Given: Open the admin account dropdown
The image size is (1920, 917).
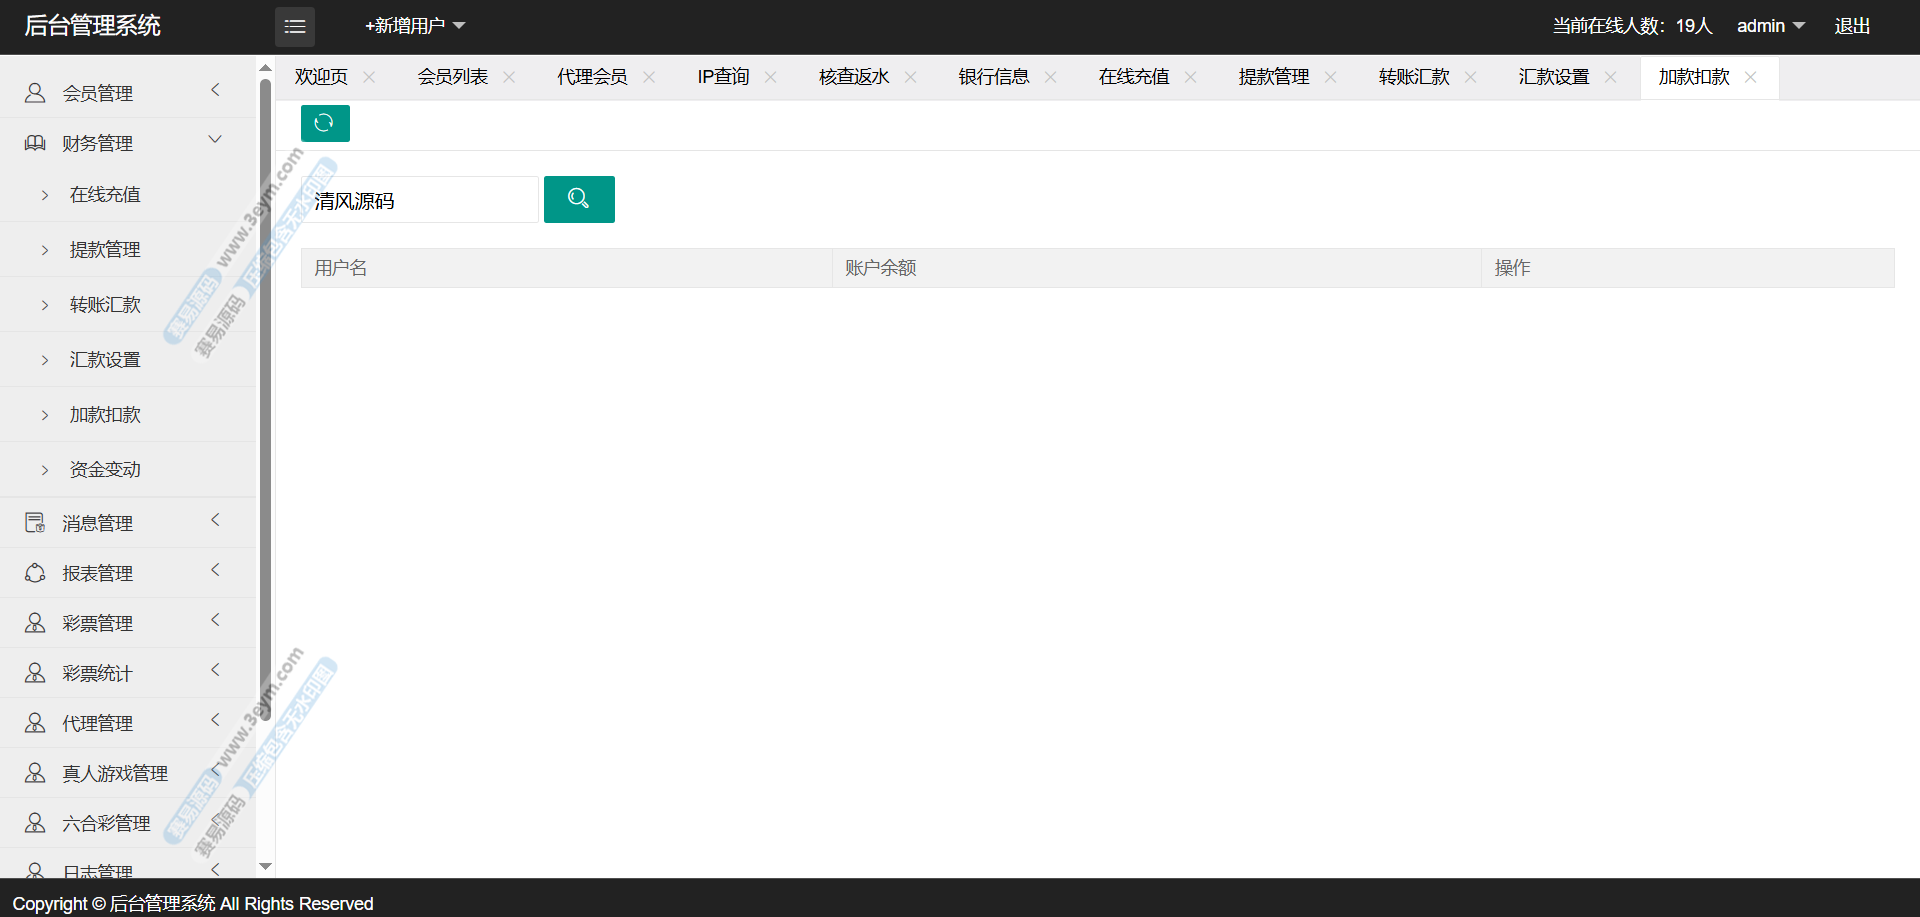Looking at the screenshot, I should (1770, 26).
